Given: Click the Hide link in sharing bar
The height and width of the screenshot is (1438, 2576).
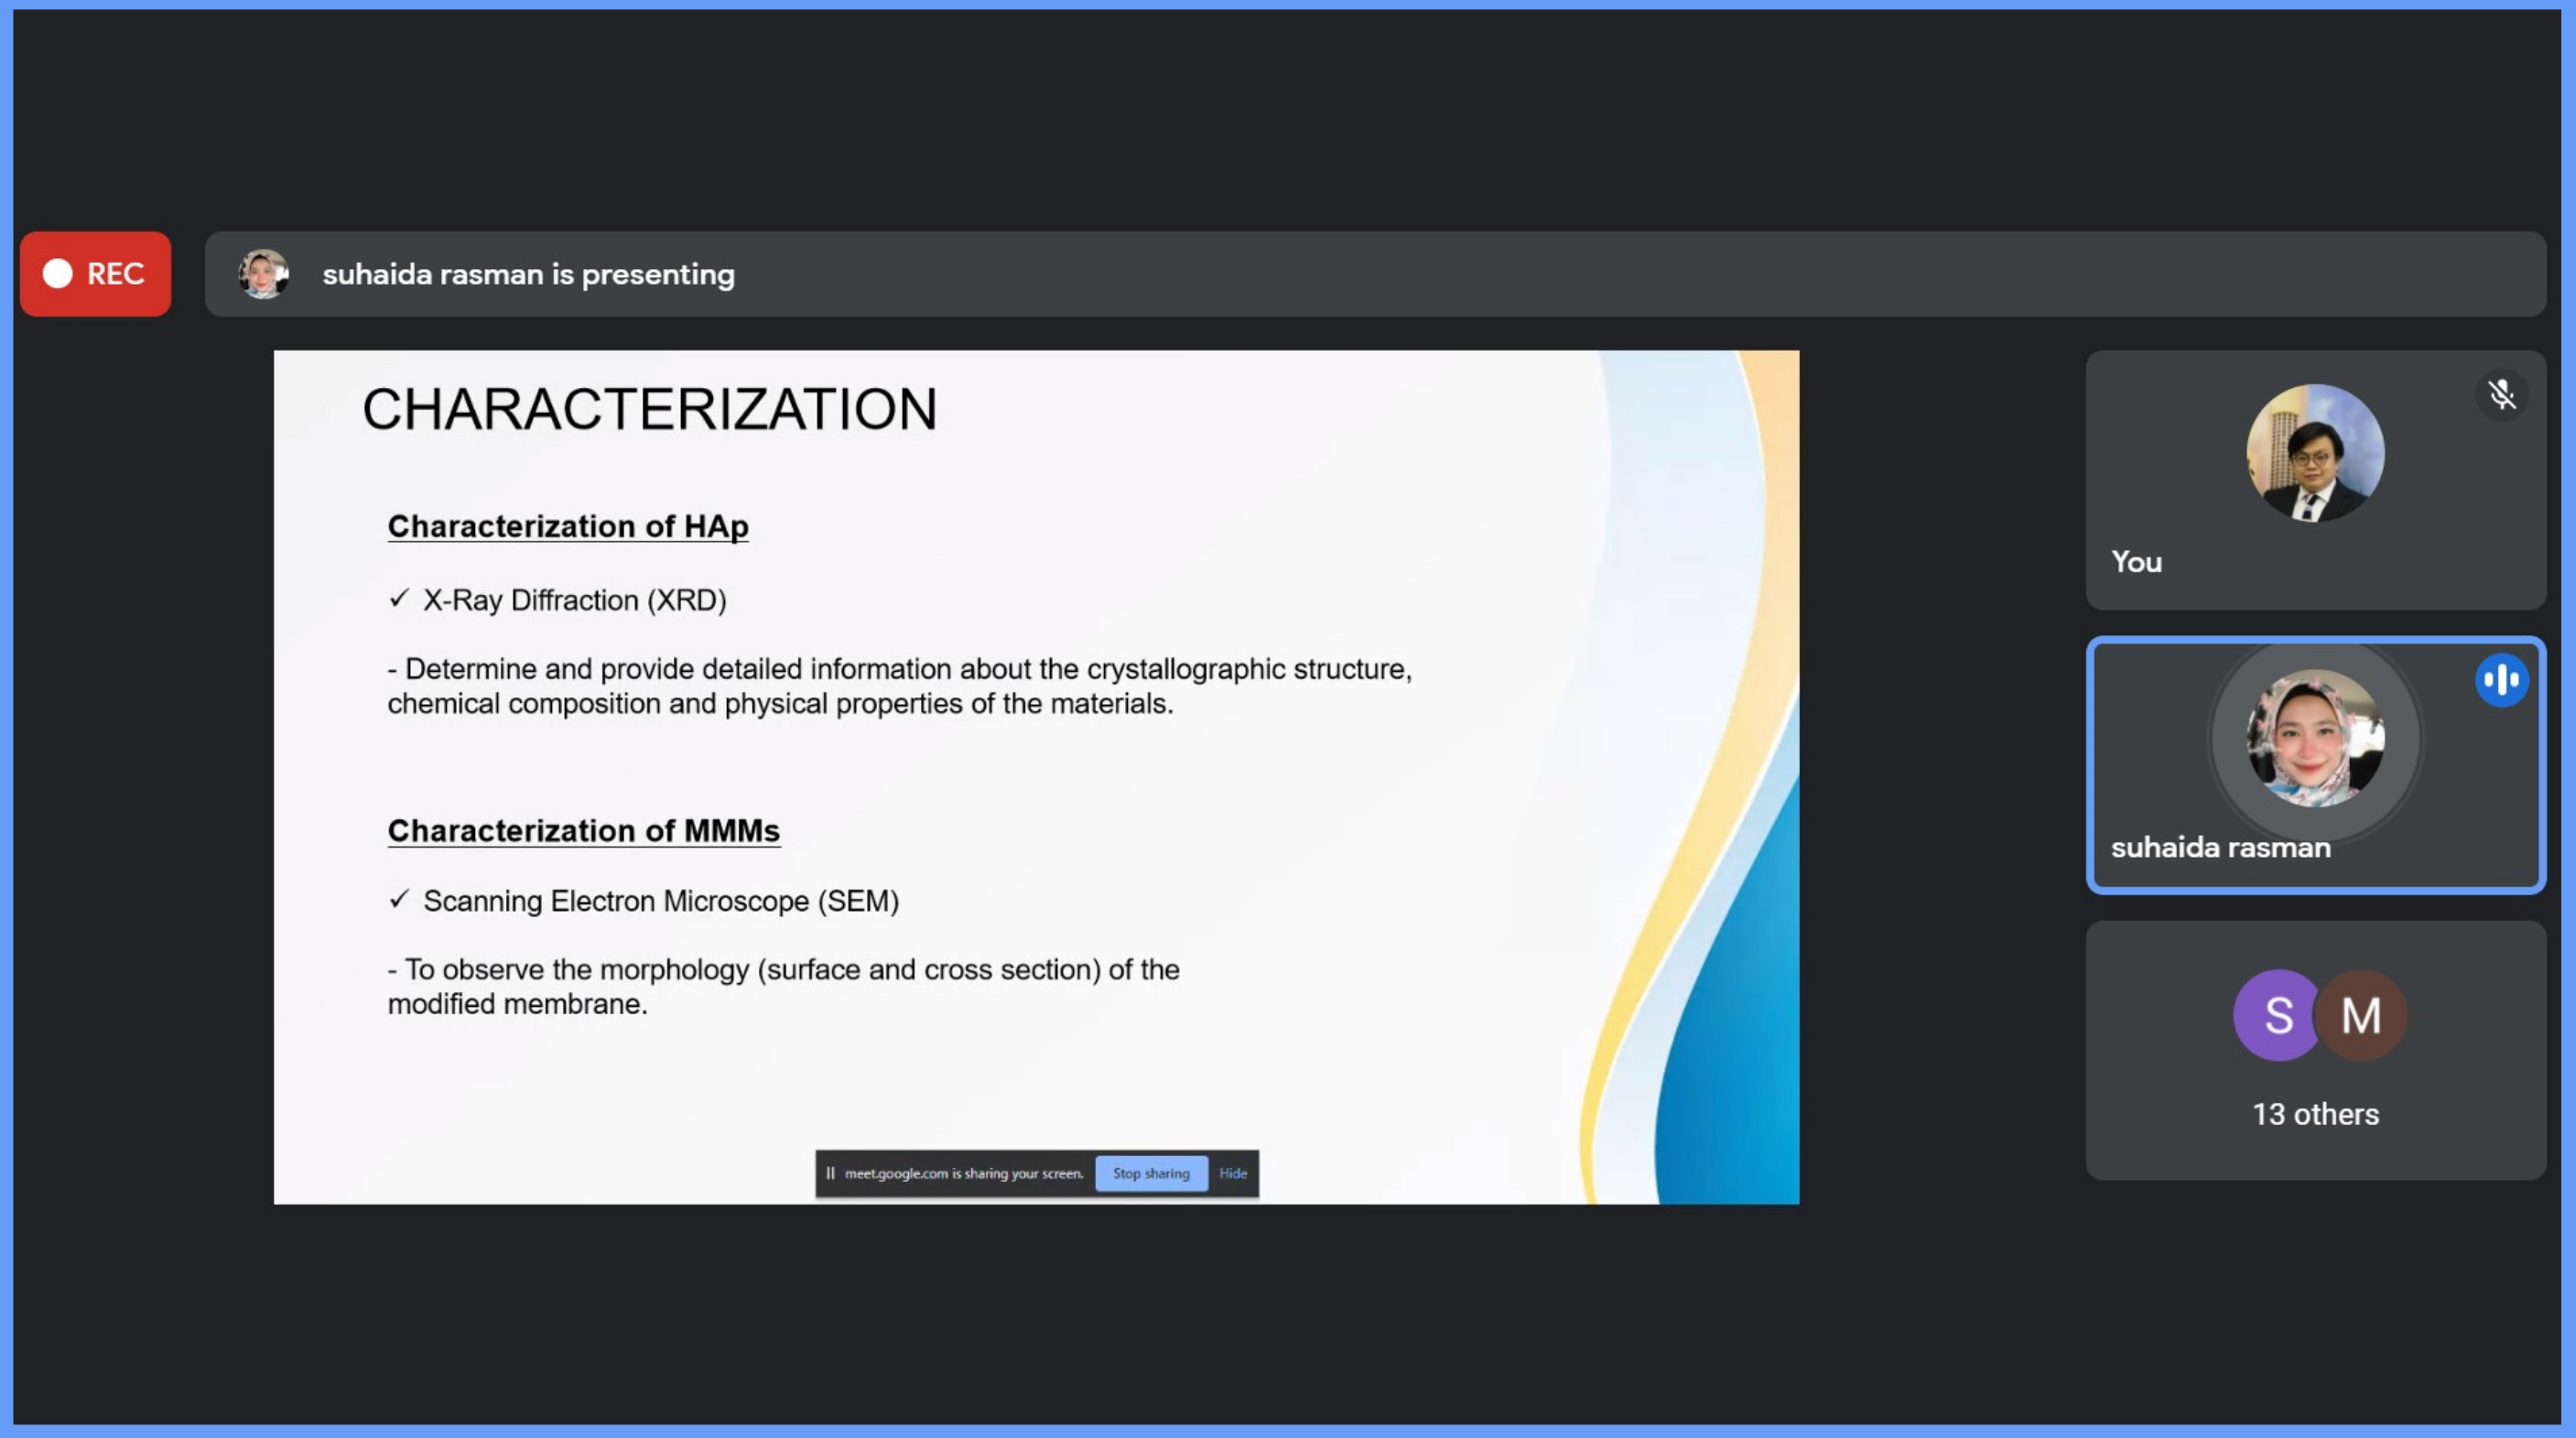Looking at the screenshot, I should [1232, 1173].
